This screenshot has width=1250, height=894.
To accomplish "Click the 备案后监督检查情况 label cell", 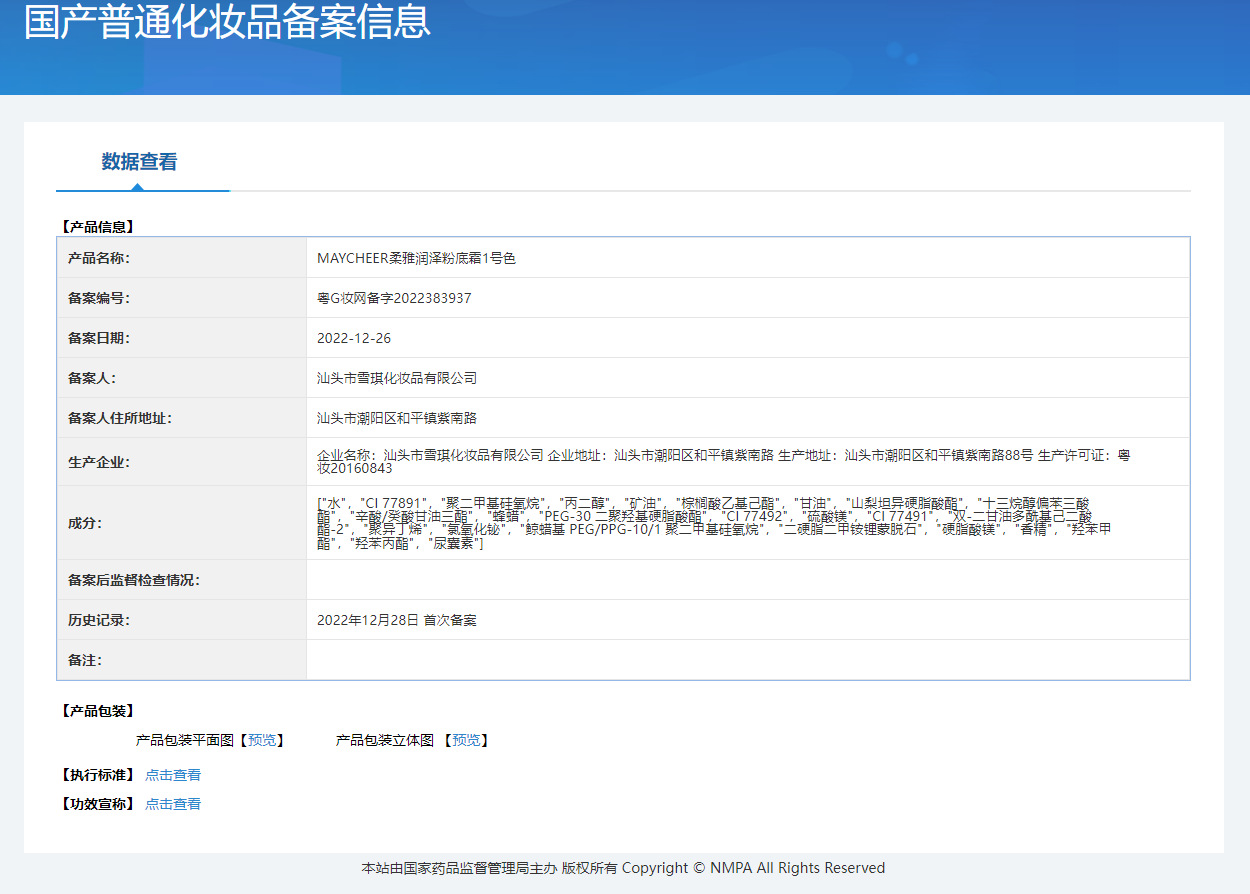I will point(182,580).
